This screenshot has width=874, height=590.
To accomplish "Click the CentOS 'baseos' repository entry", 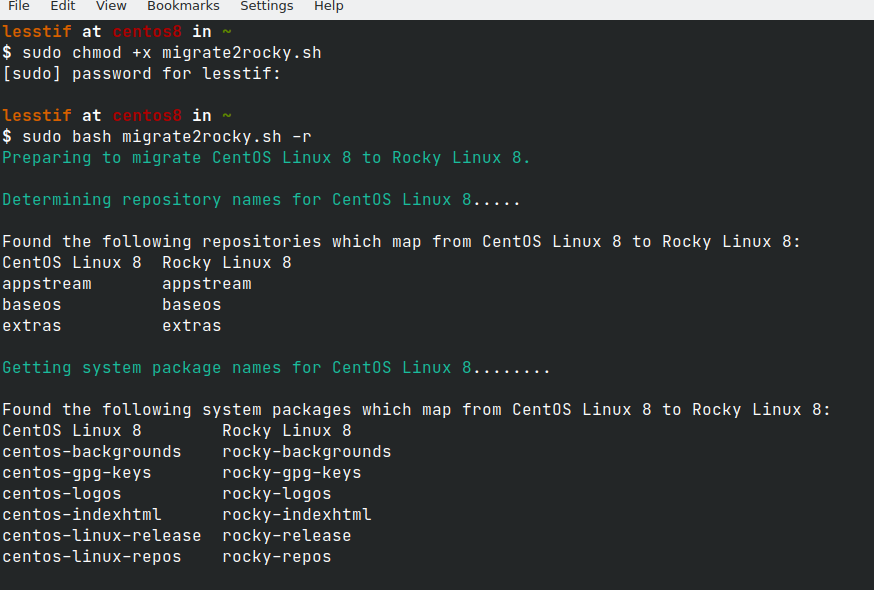I will (32, 305).
